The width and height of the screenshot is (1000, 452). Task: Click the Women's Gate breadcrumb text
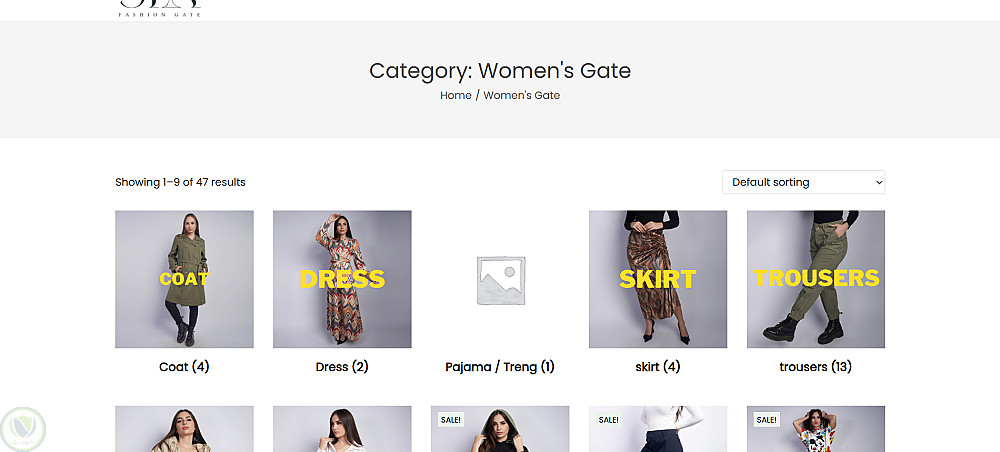522,95
